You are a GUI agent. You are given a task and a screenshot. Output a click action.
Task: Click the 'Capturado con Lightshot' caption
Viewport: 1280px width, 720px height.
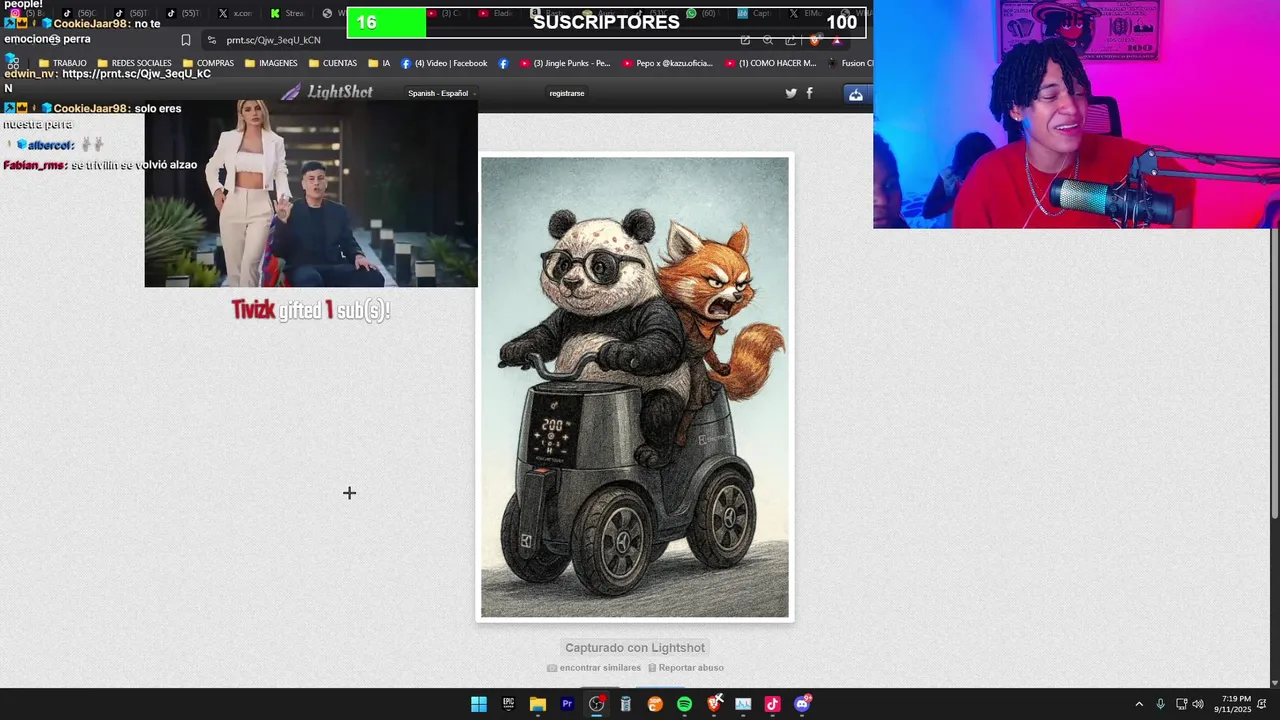click(x=635, y=648)
